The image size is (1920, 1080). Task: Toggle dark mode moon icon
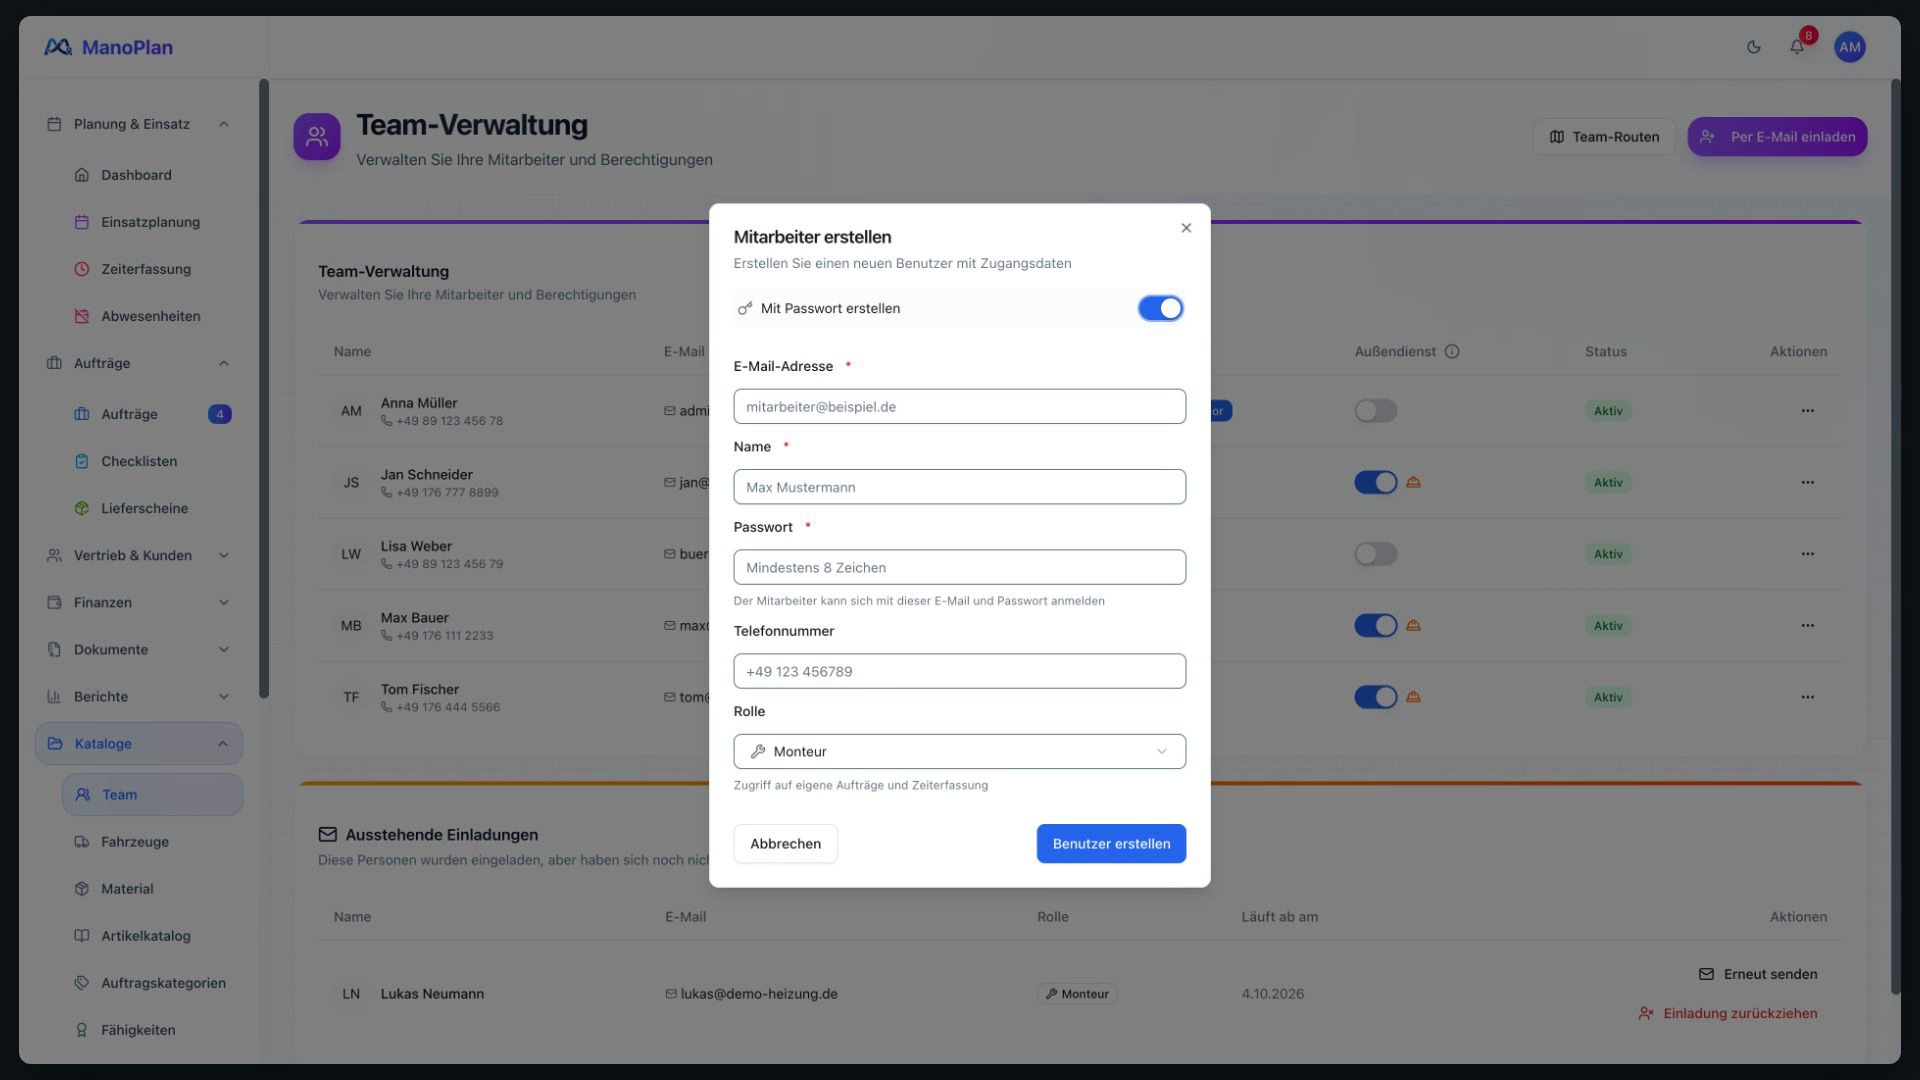tap(1753, 47)
